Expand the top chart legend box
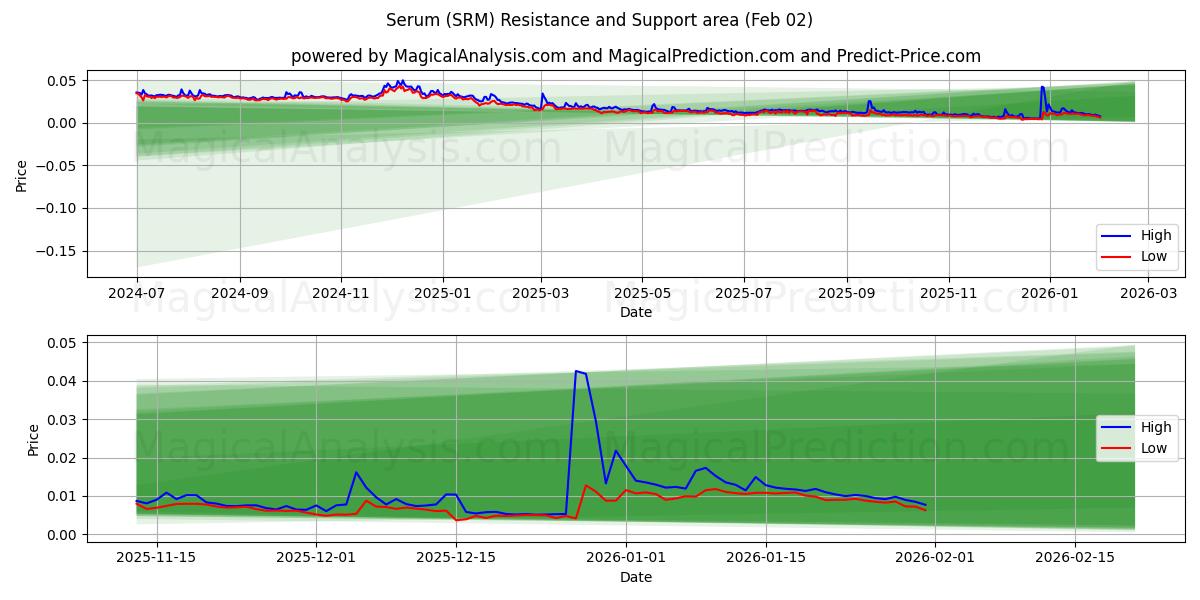Image resolution: width=1200 pixels, height=600 pixels. pyautogui.click(x=1135, y=246)
